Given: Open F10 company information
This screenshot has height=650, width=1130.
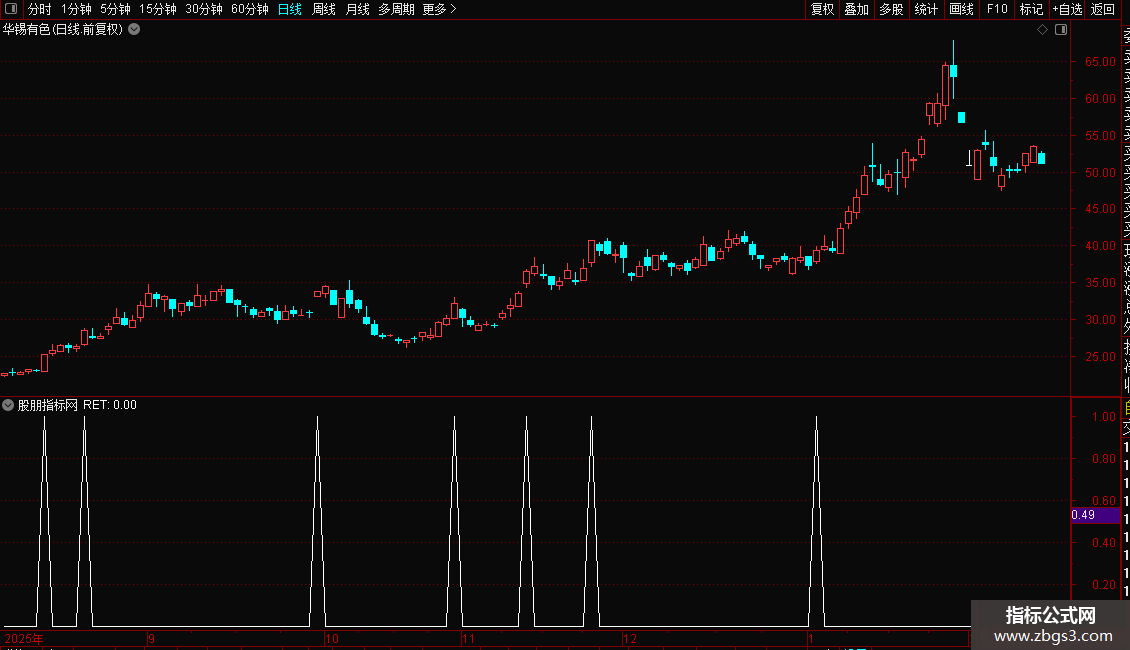Looking at the screenshot, I should [x=997, y=9].
